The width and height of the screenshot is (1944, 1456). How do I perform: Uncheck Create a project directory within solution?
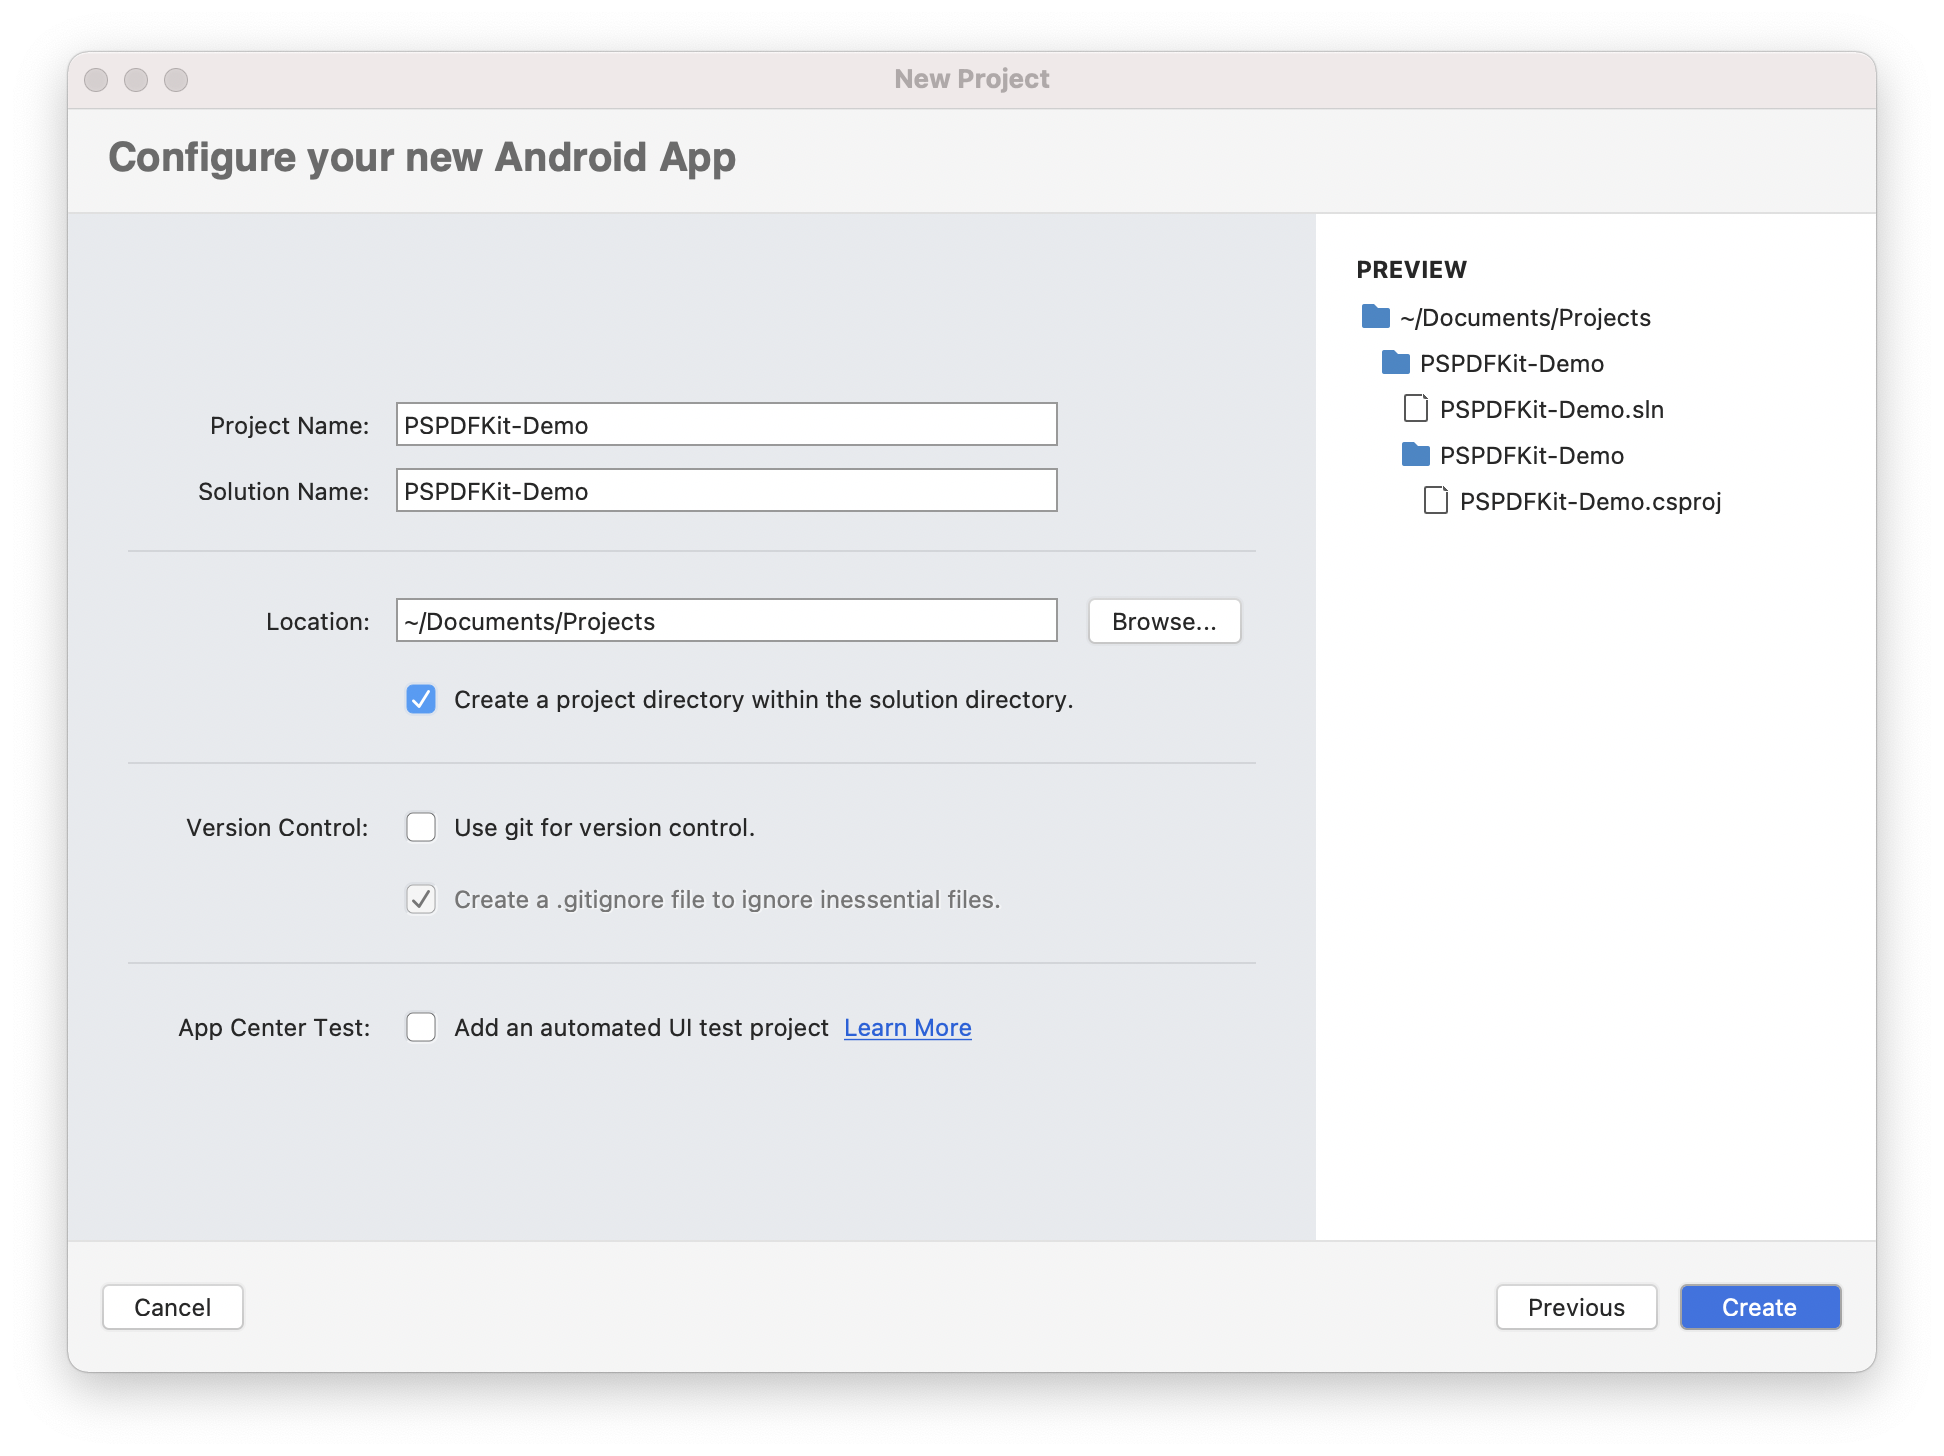421,699
